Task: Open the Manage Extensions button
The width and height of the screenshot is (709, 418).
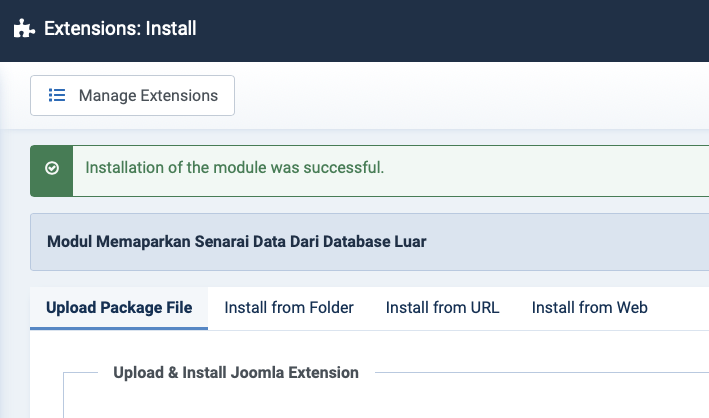Action: point(132,96)
